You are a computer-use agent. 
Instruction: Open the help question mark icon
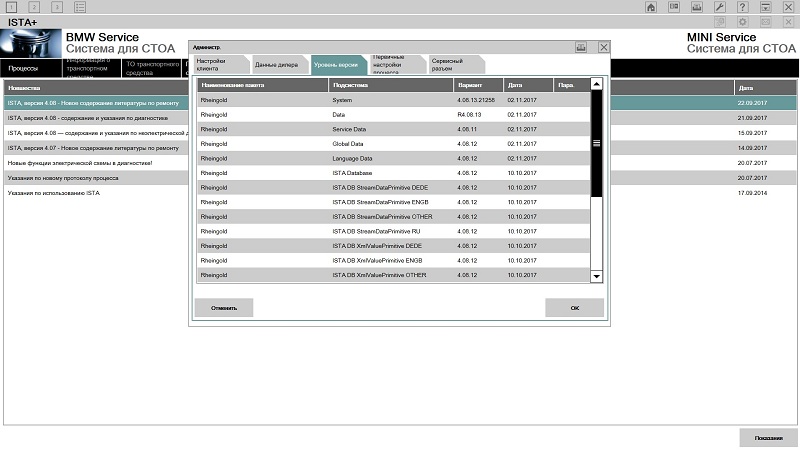[743, 7]
